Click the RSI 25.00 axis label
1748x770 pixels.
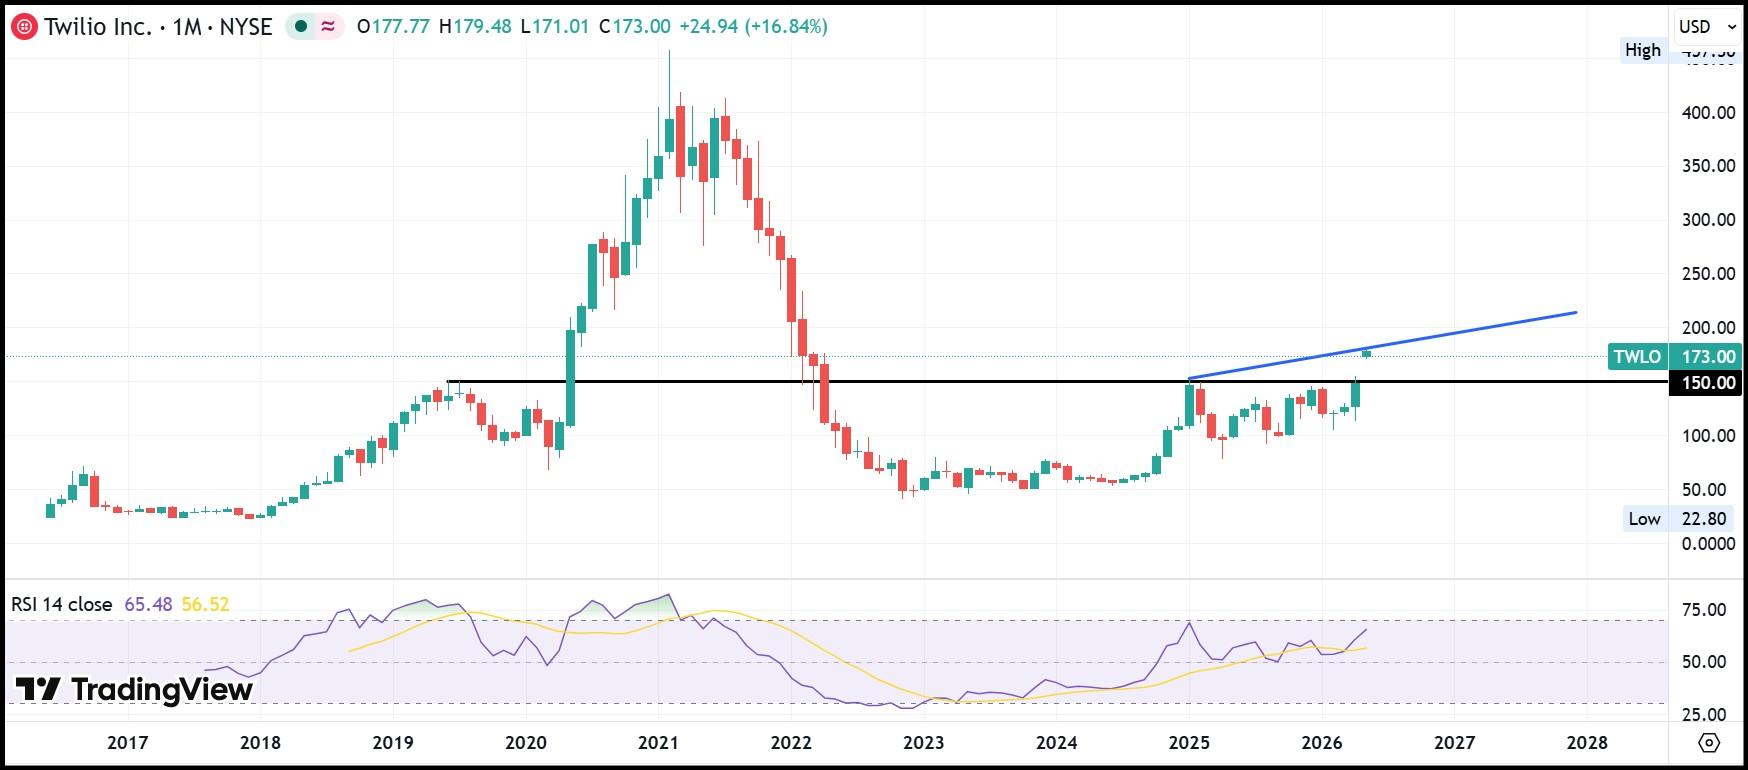(x=1704, y=715)
